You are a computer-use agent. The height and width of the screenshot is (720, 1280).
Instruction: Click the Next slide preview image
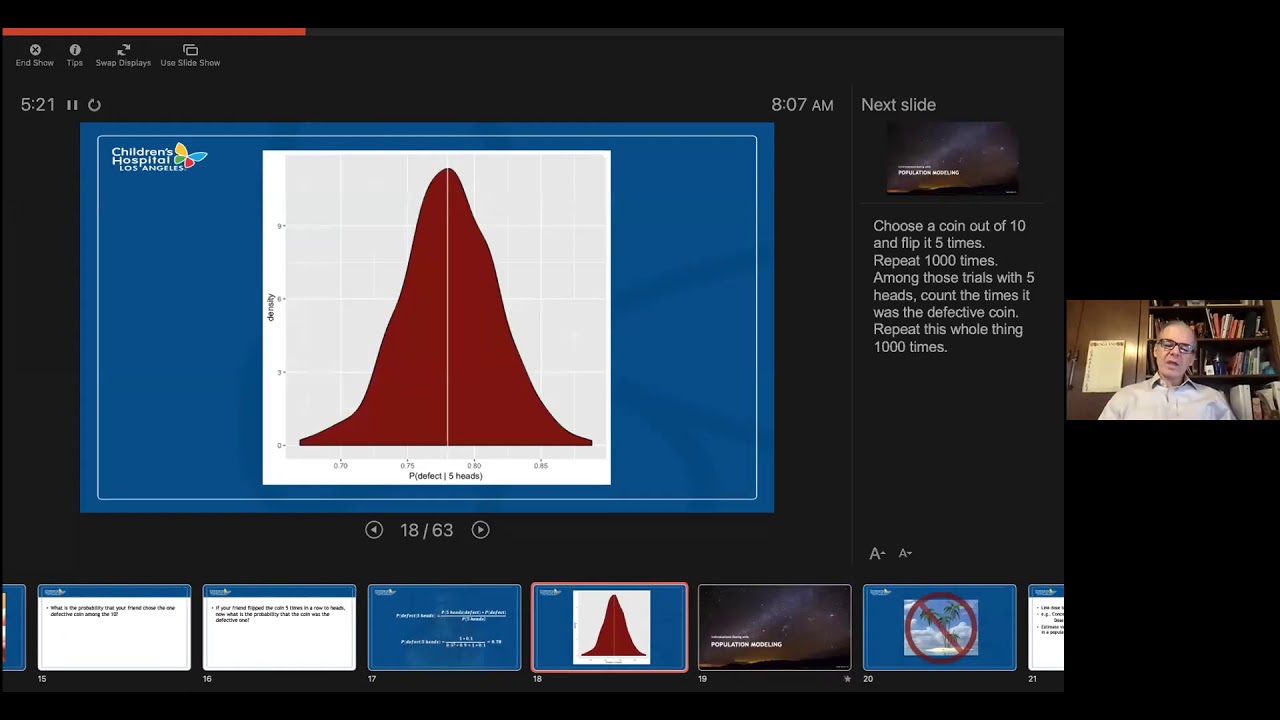tap(952, 158)
